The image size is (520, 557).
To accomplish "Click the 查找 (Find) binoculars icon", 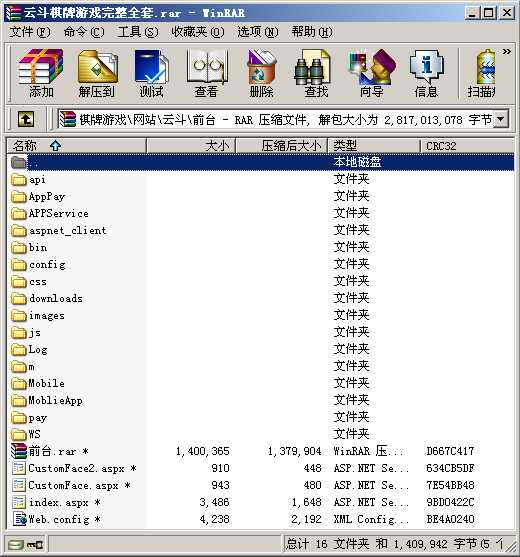I will pyautogui.click(x=316, y=73).
